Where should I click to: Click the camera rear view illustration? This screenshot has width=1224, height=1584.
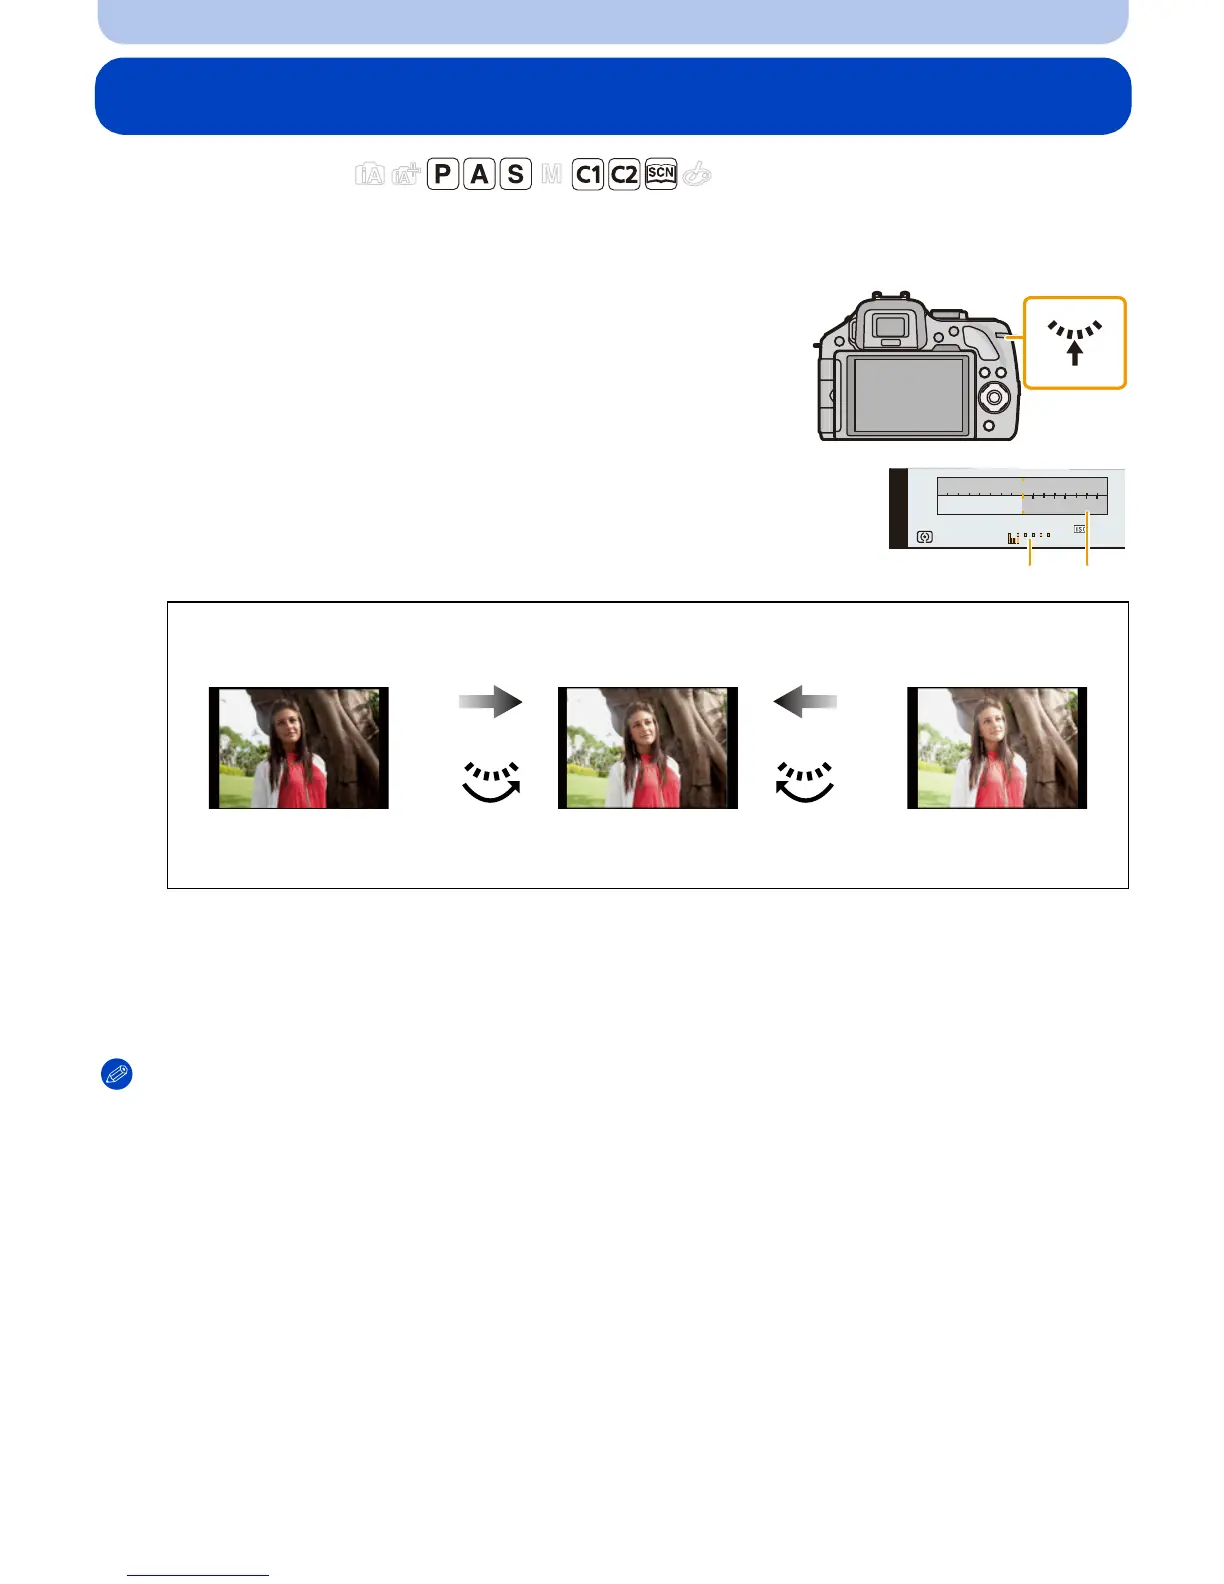(917, 367)
